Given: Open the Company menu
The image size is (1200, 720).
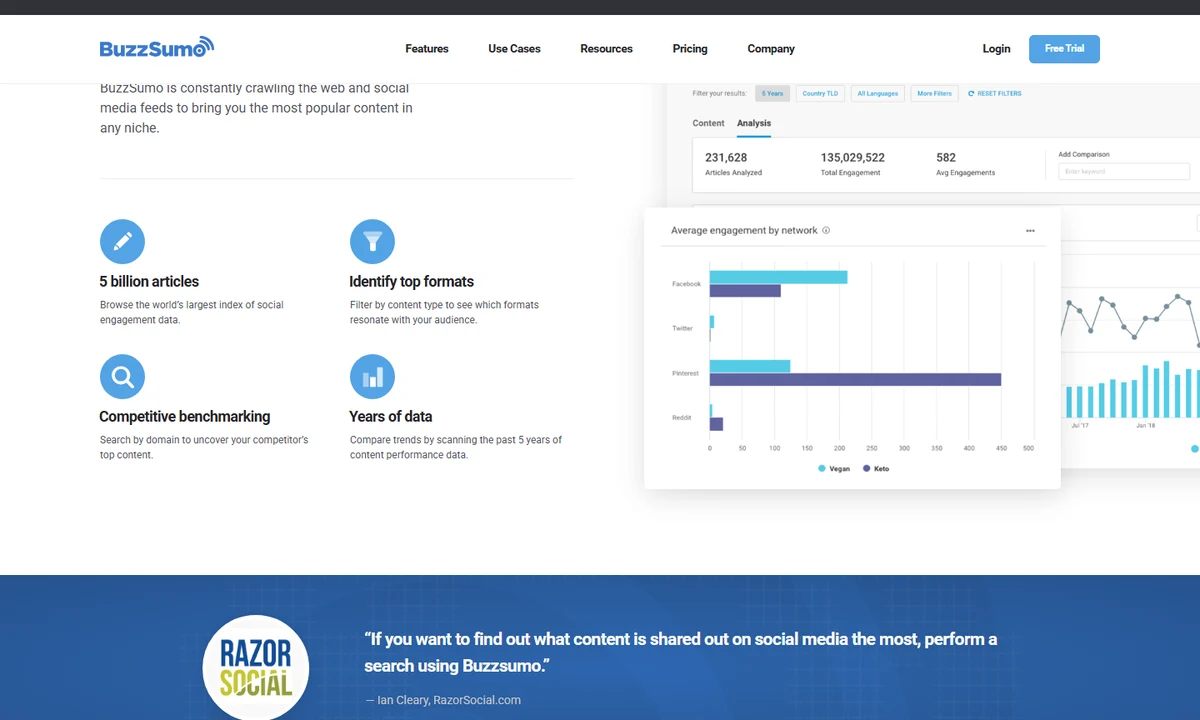Looking at the screenshot, I should pyautogui.click(x=771, y=49).
